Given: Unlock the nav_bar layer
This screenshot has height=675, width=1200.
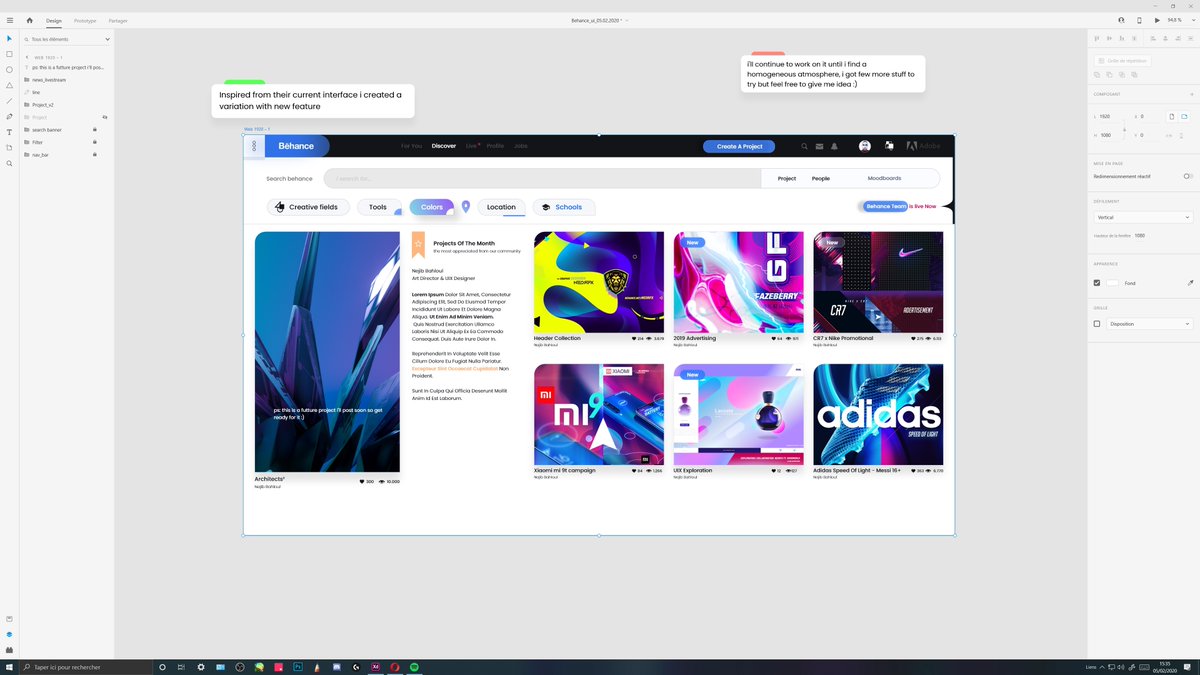Looking at the screenshot, I should coord(94,155).
